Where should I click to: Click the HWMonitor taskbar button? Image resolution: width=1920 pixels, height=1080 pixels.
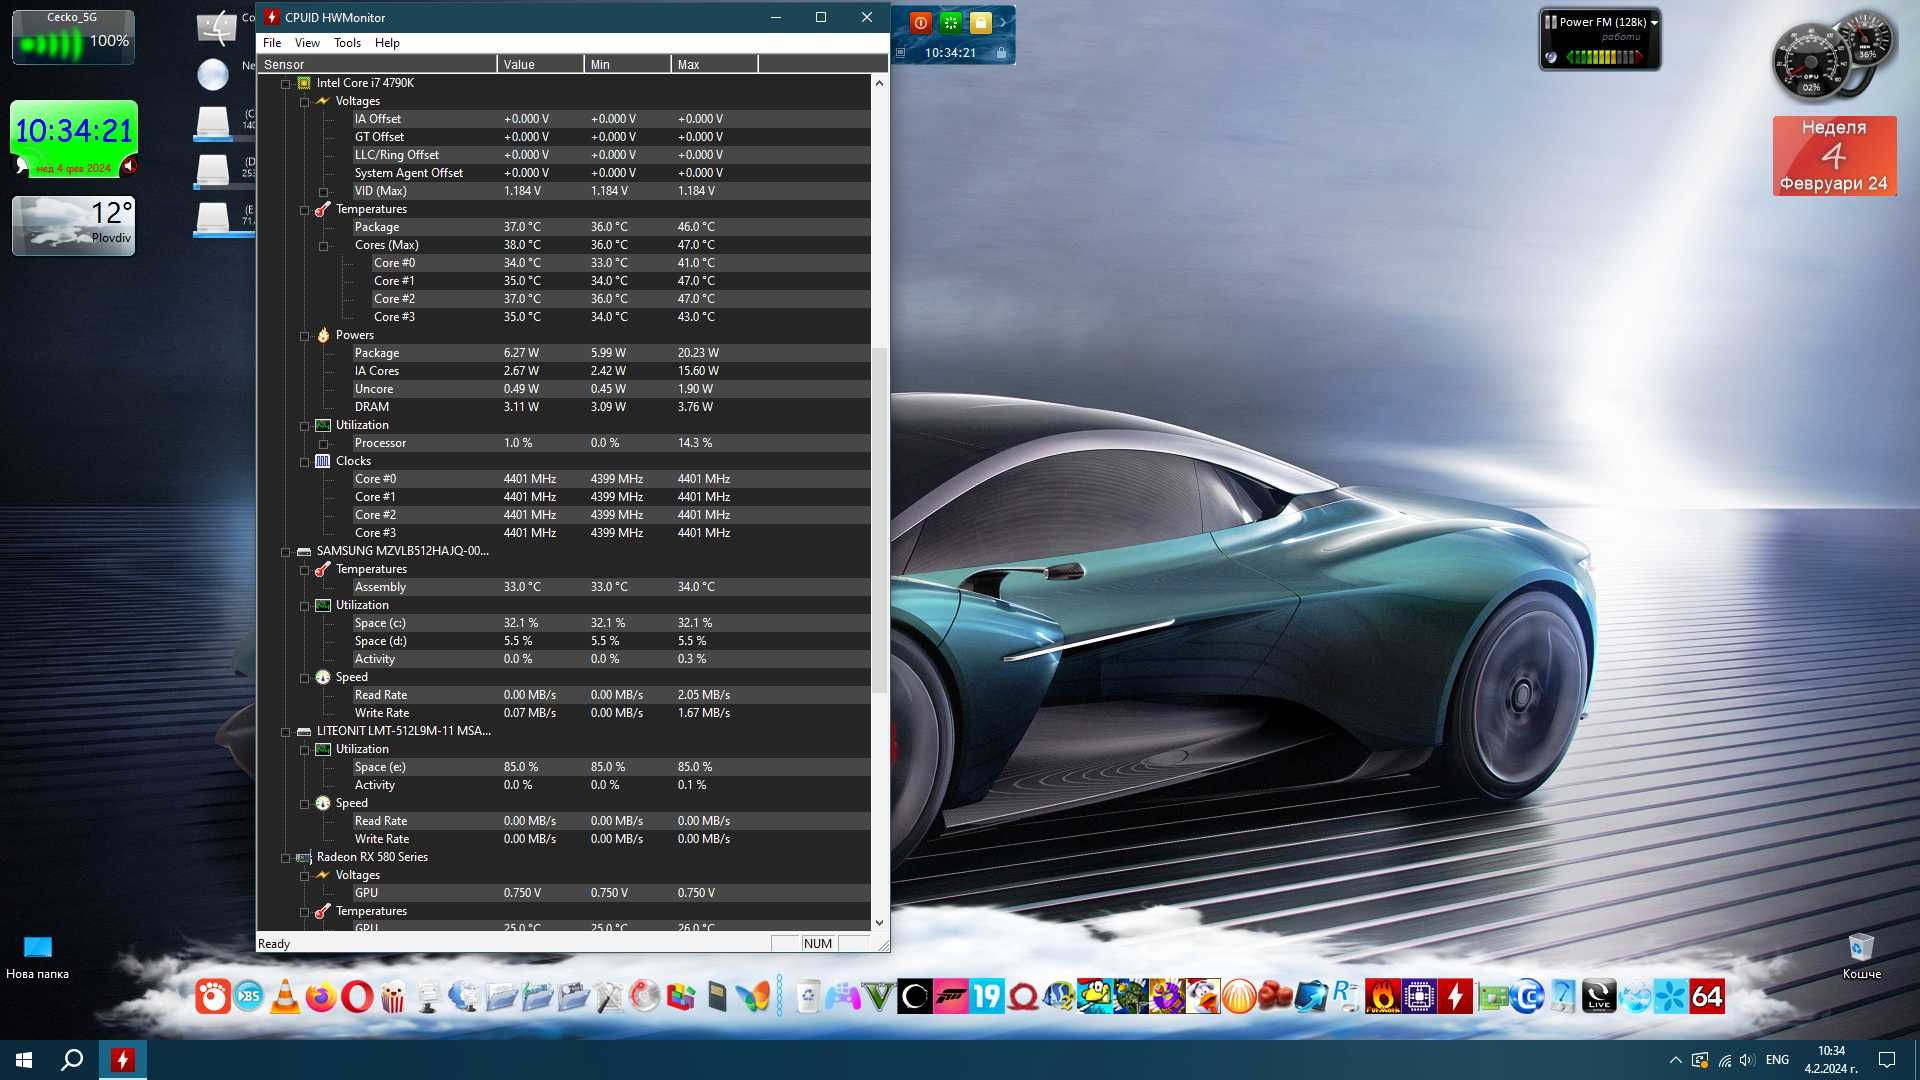[123, 1060]
